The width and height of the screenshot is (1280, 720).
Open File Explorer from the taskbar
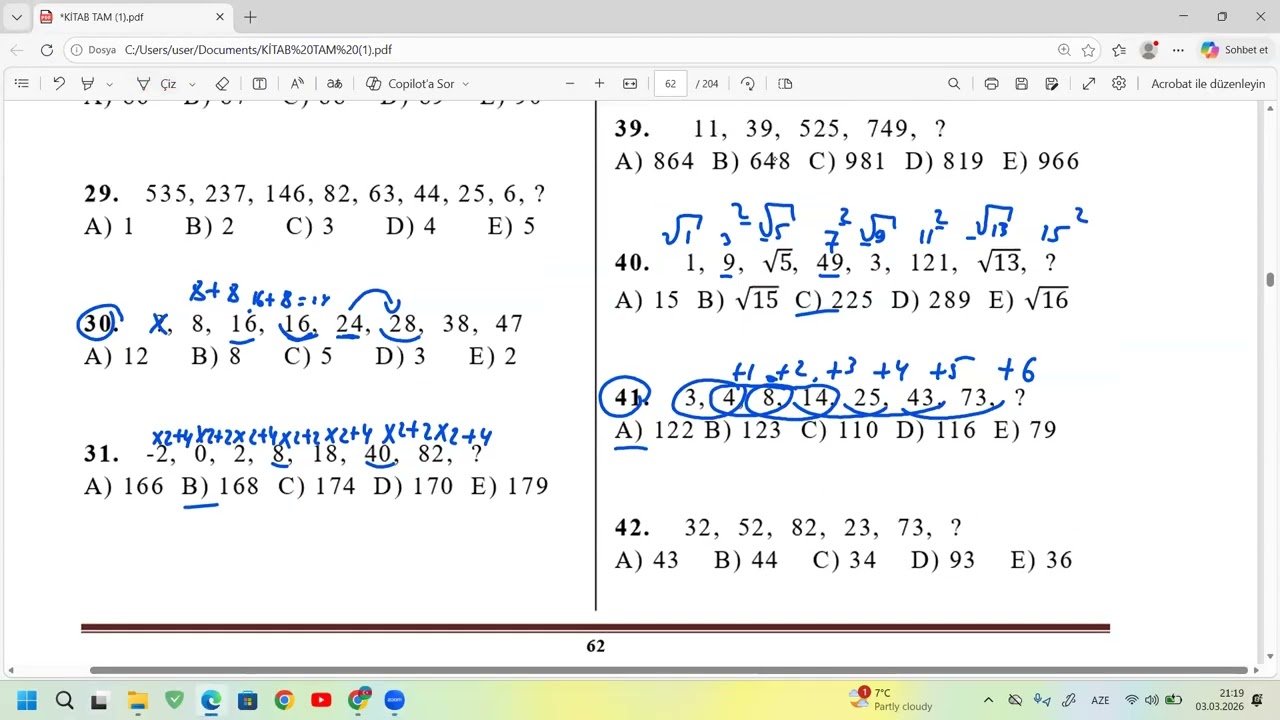pos(137,700)
